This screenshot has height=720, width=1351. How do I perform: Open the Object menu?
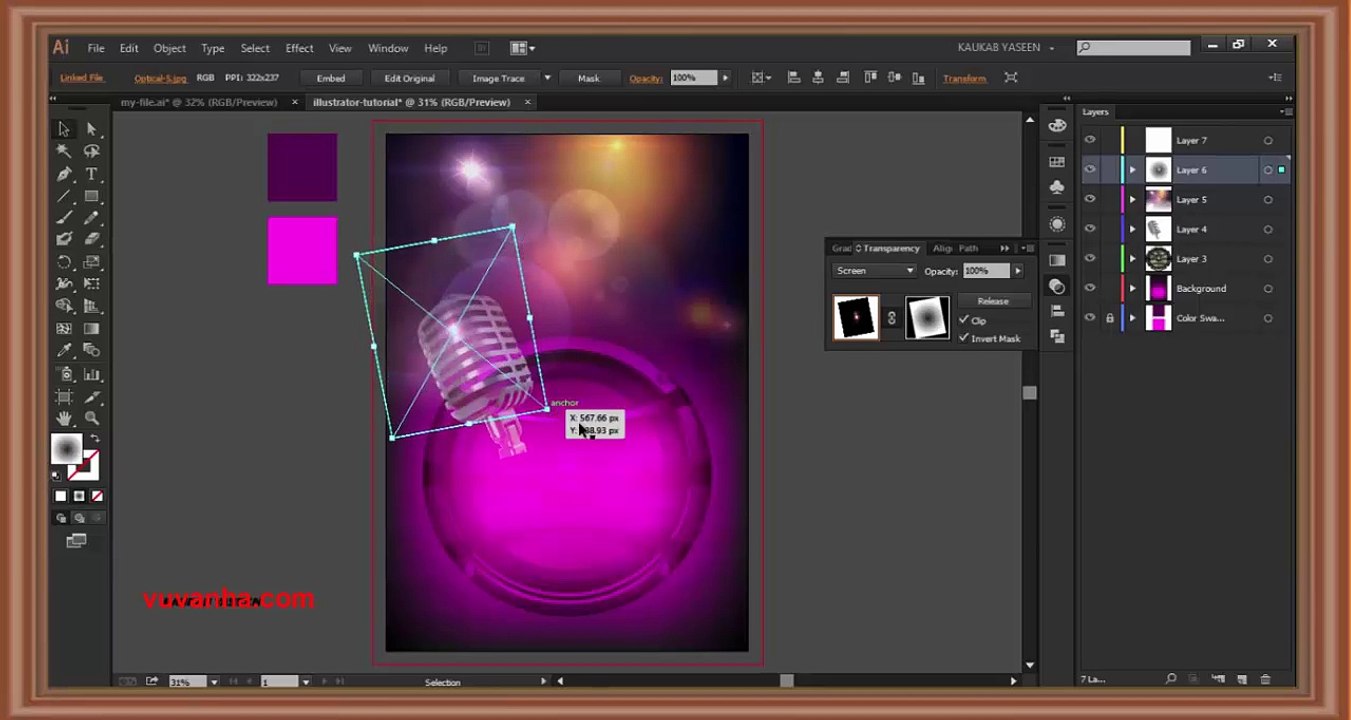point(169,48)
